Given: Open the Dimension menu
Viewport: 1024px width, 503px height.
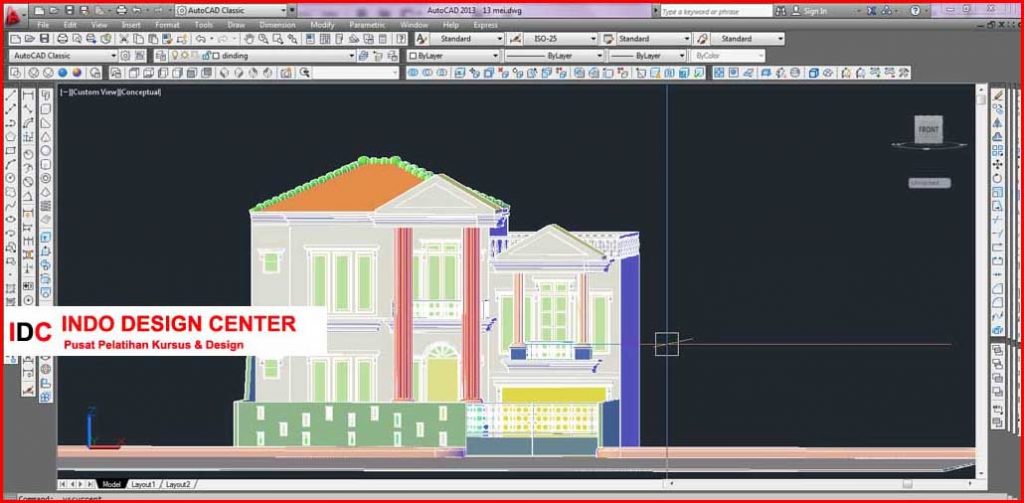Looking at the screenshot, I should 278,25.
